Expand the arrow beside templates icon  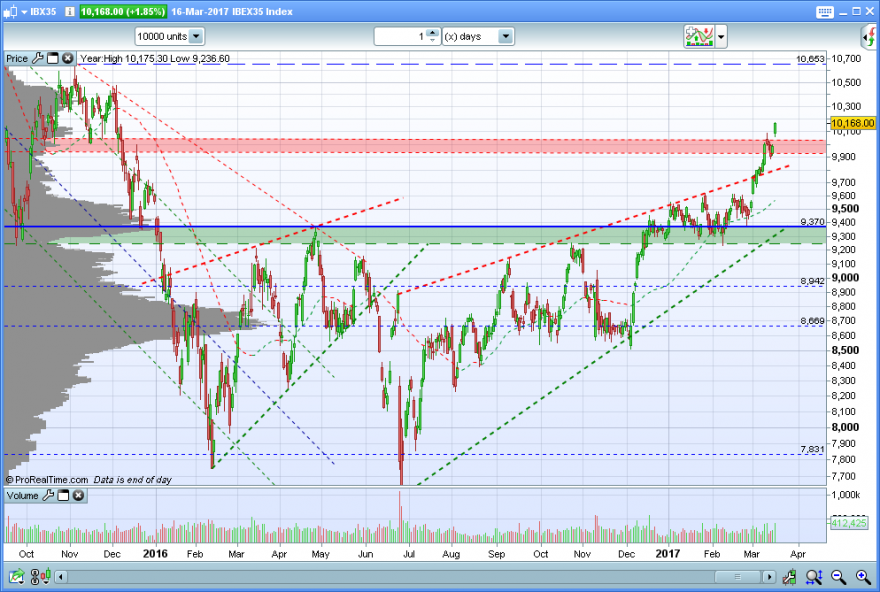tap(721, 37)
